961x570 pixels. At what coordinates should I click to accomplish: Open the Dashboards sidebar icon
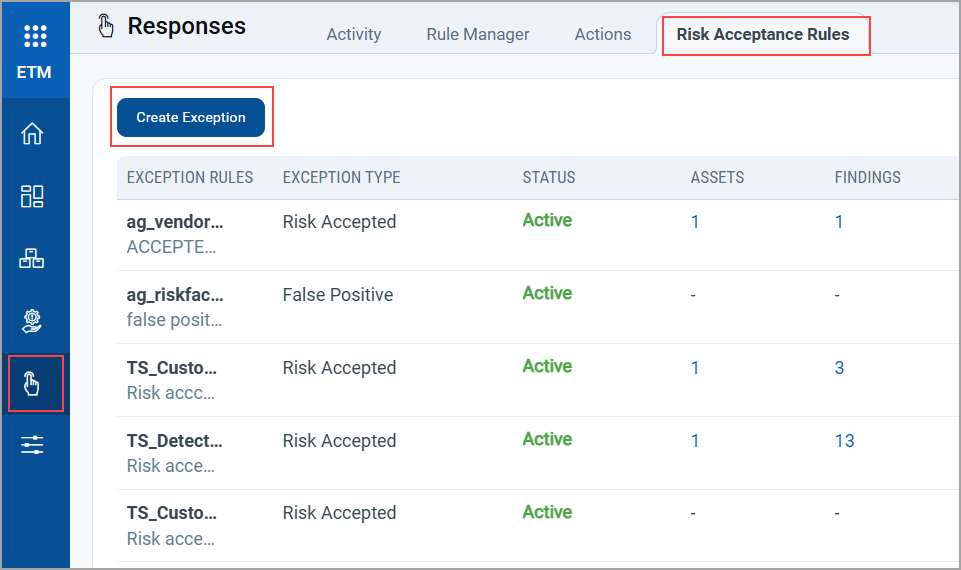[32, 196]
